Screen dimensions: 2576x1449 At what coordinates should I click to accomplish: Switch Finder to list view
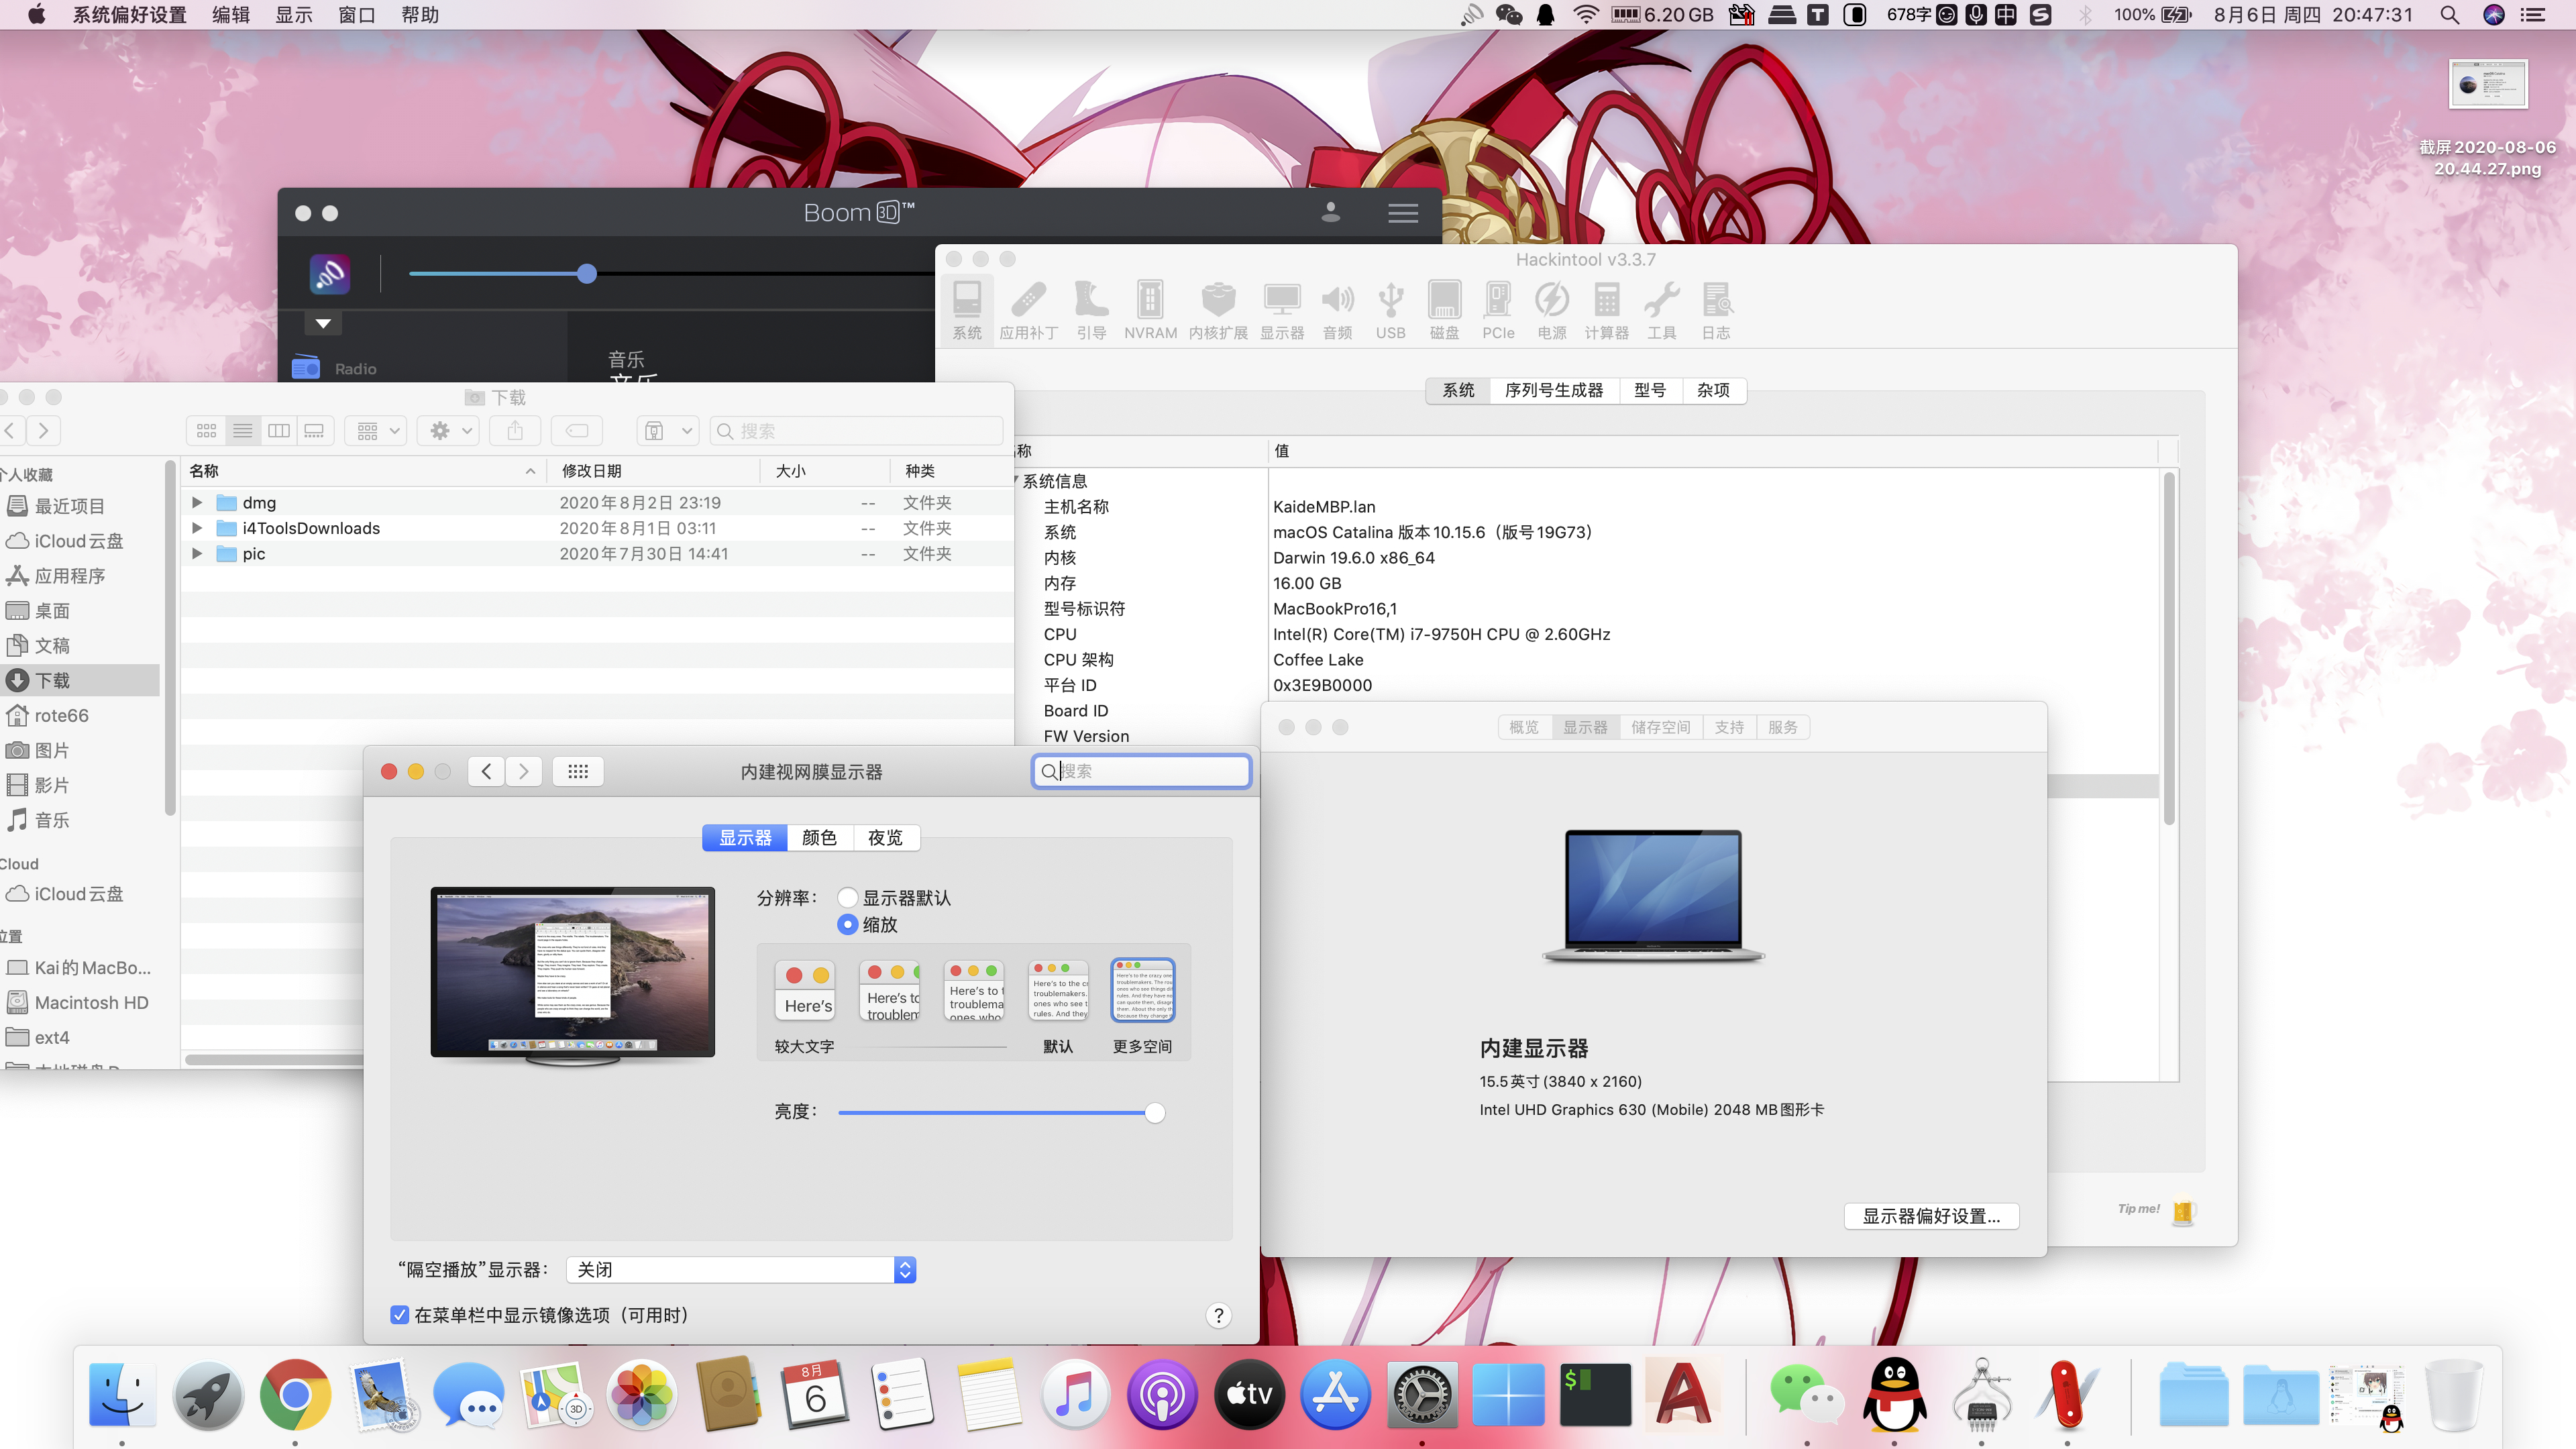click(x=243, y=431)
